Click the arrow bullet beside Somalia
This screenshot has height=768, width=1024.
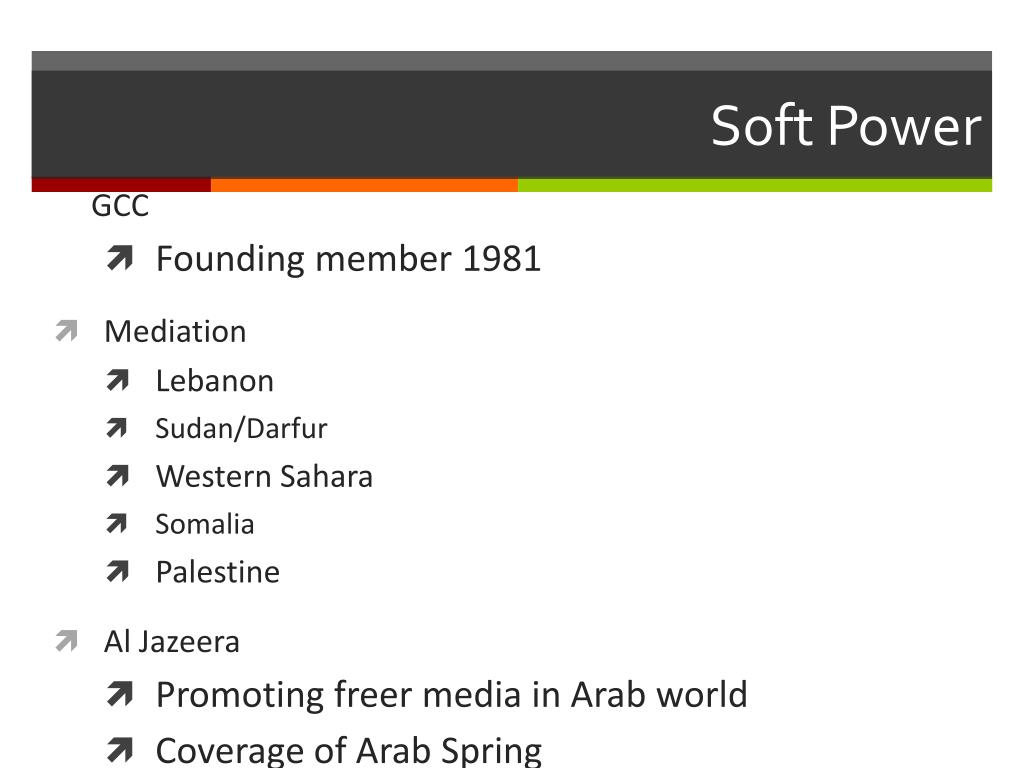pyautogui.click(x=116, y=524)
